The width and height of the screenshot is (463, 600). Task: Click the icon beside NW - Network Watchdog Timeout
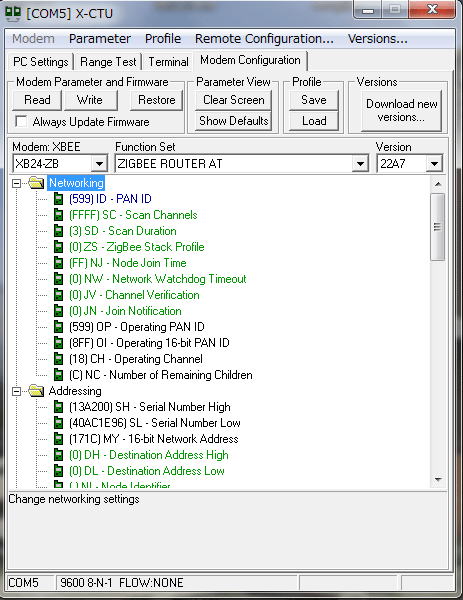(58, 279)
